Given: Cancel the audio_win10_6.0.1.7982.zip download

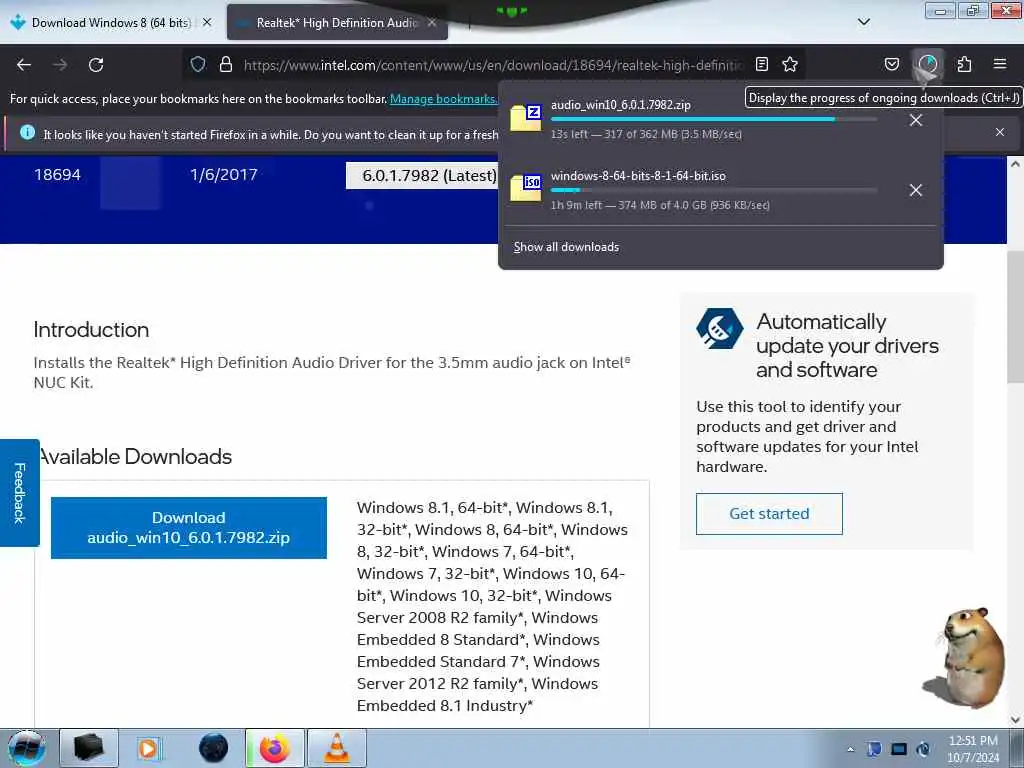Looking at the screenshot, I should 916,120.
